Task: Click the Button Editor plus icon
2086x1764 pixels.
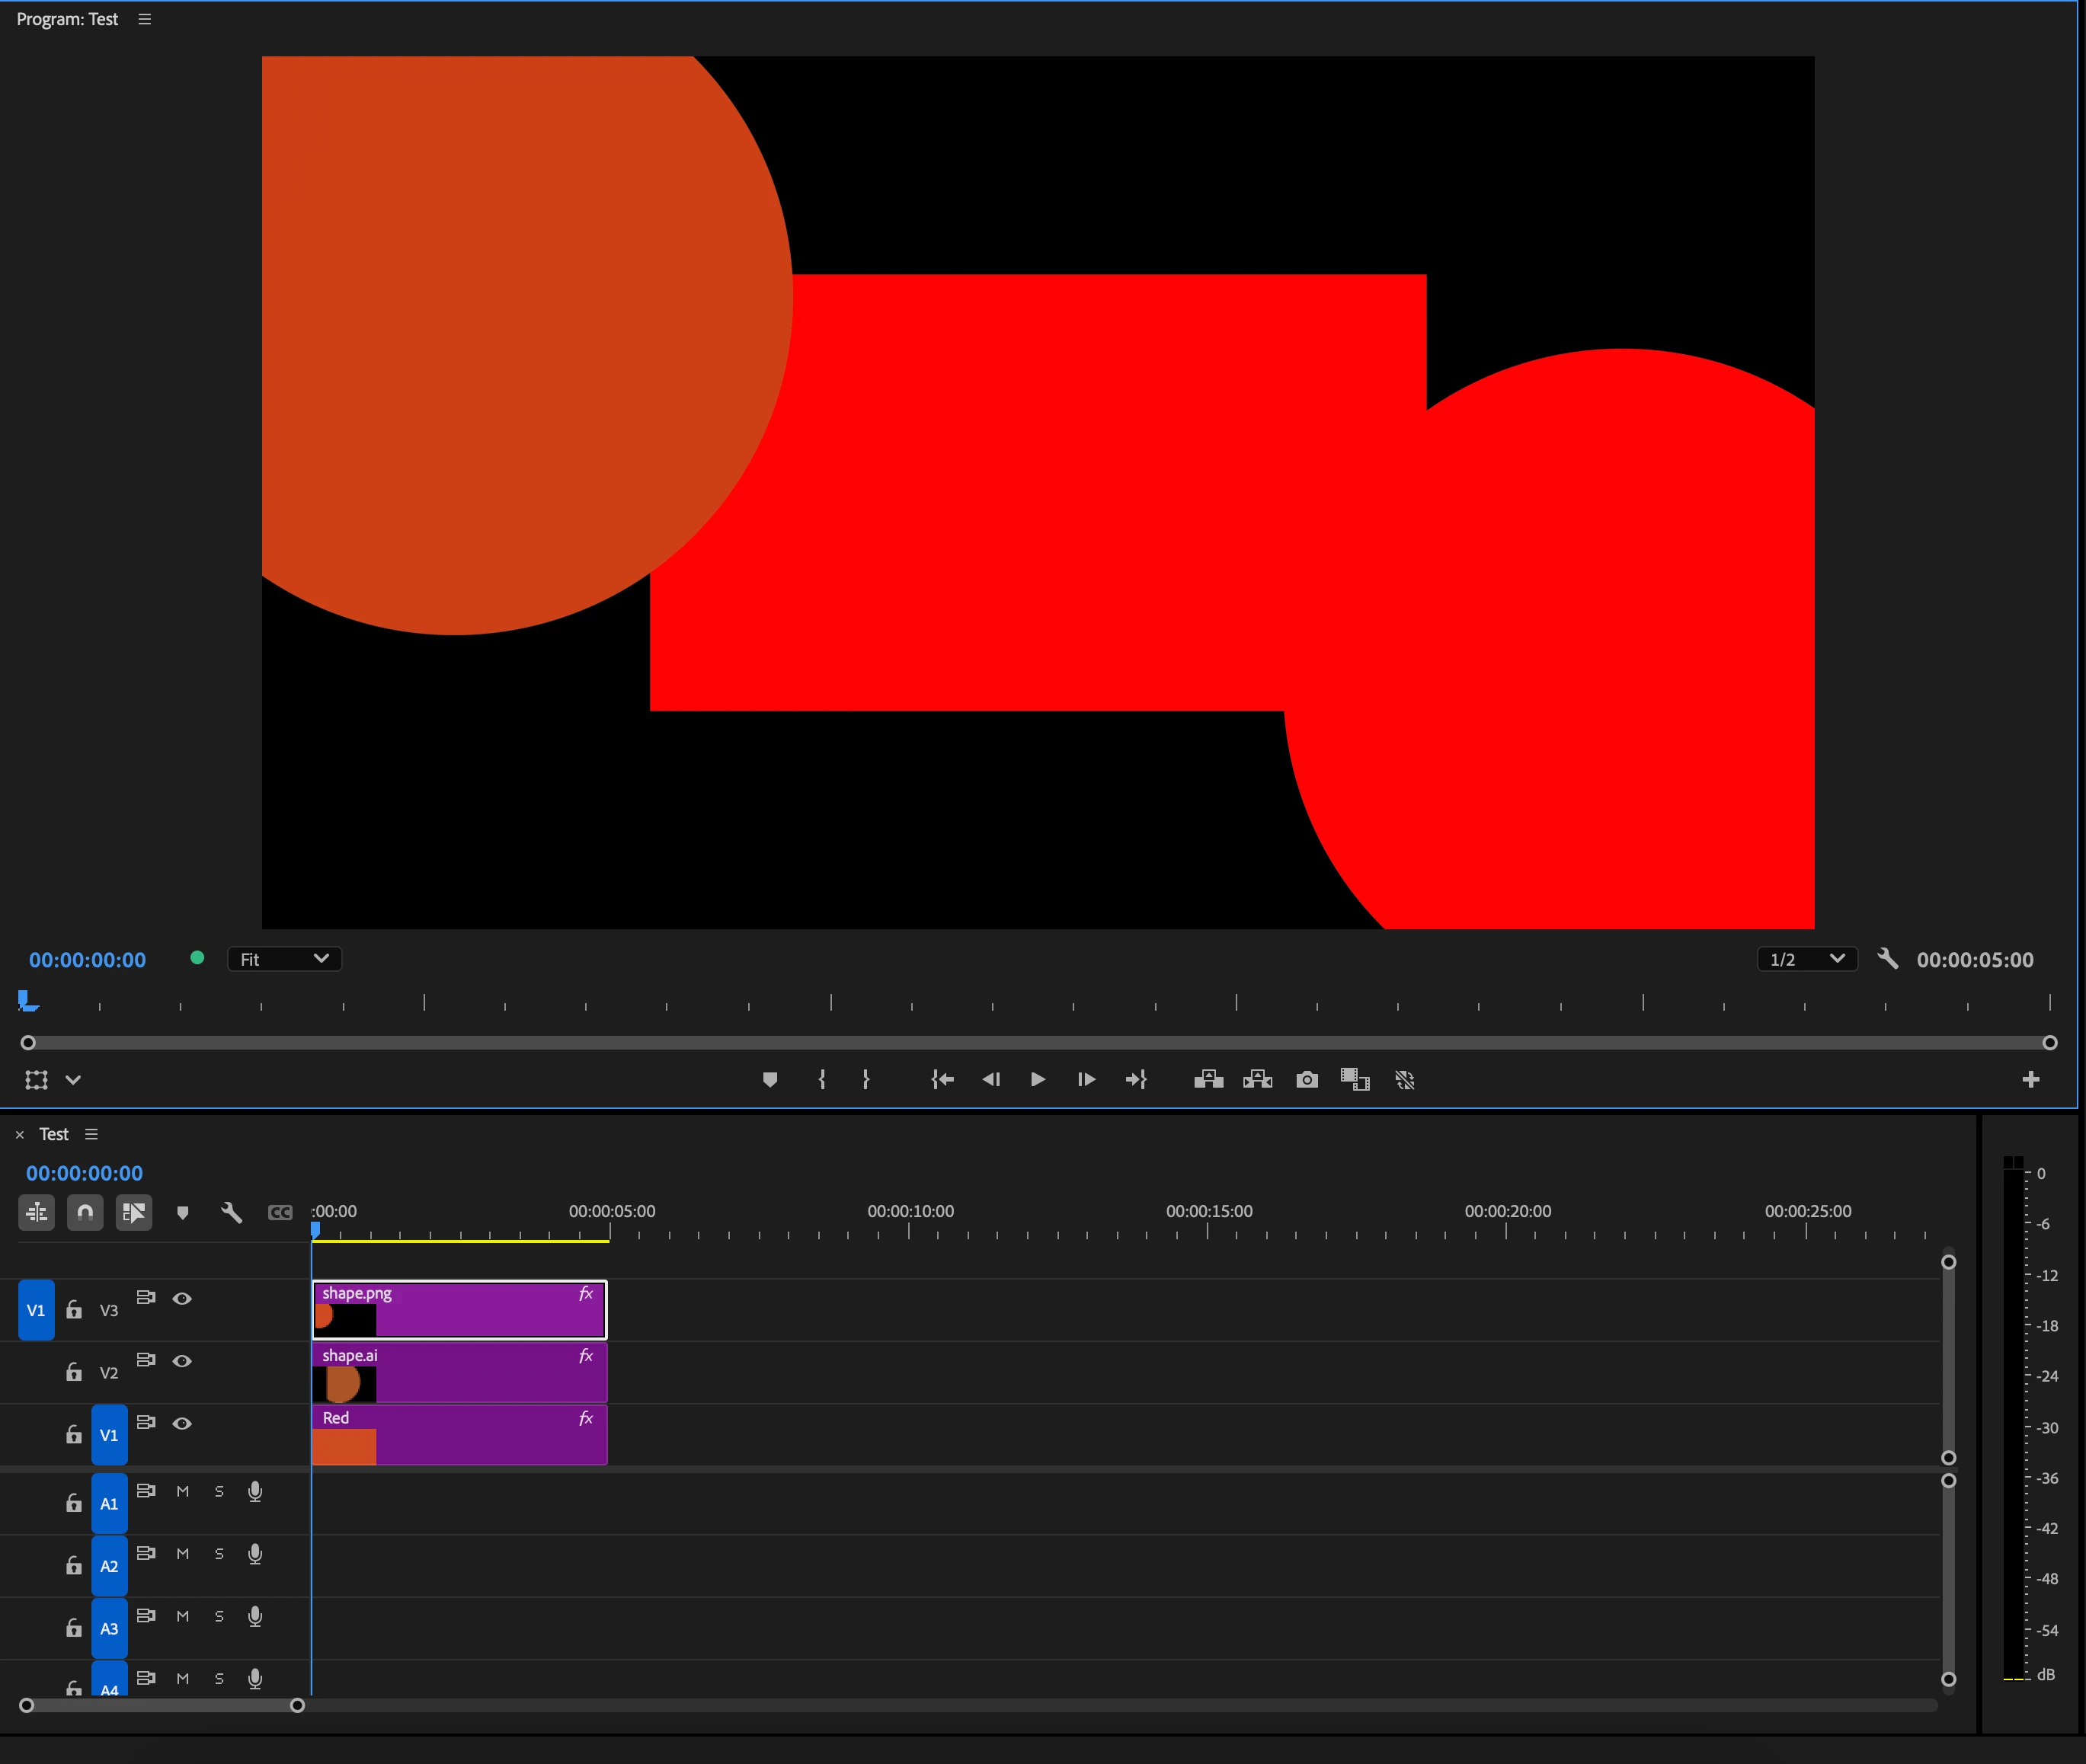Action: pyautogui.click(x=2030, y=1079)
